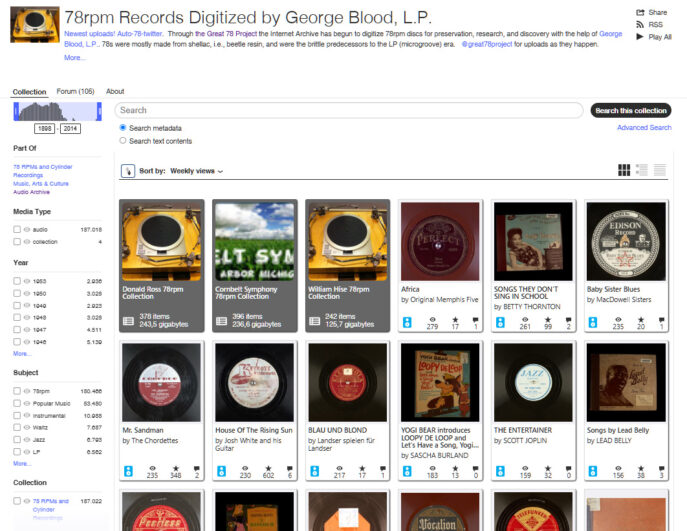Open 78 RPMs and Cylinder Recordings link

(x=42, y=171)
